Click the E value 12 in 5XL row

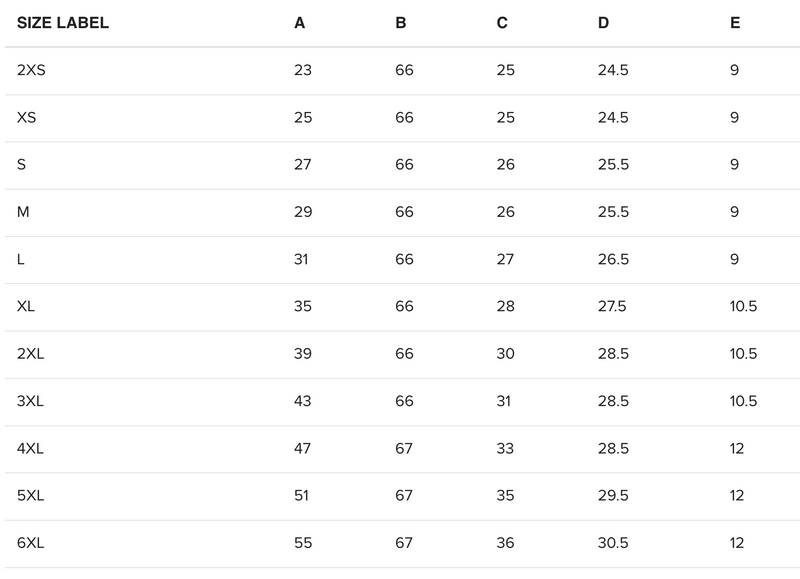coord(738,497)
